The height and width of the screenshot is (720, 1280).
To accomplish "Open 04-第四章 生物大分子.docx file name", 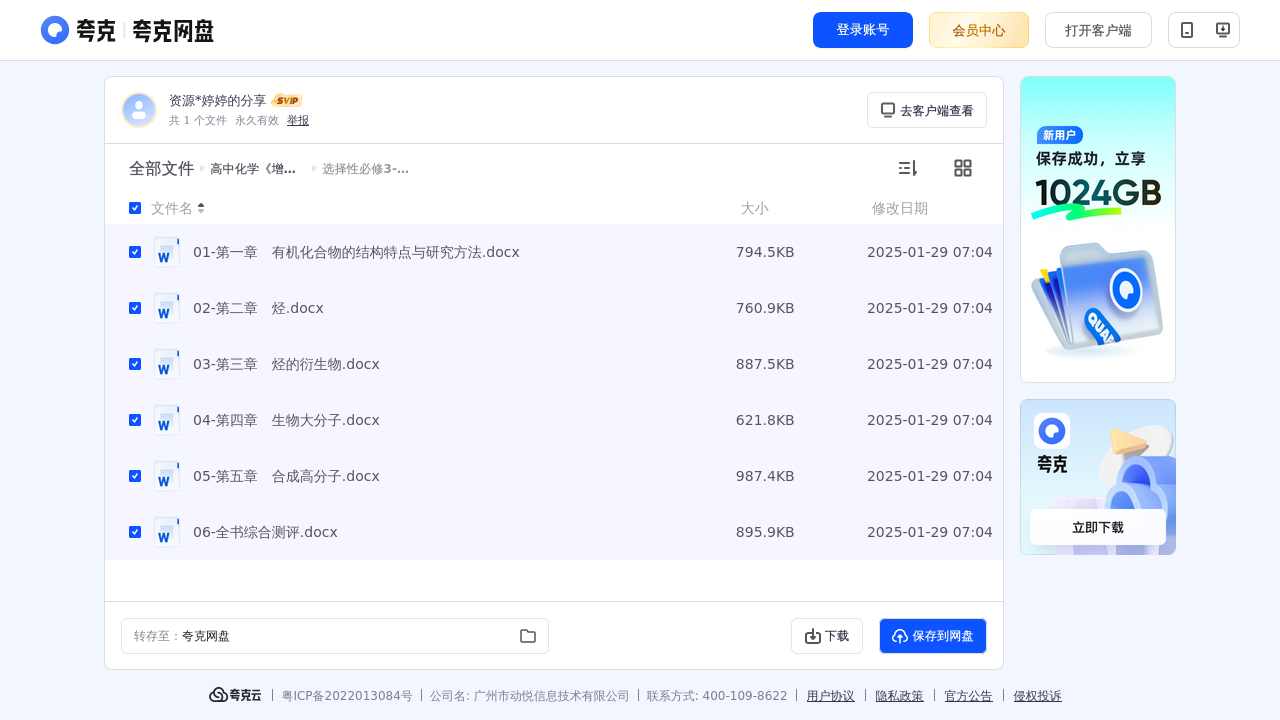I will point(286,420).
